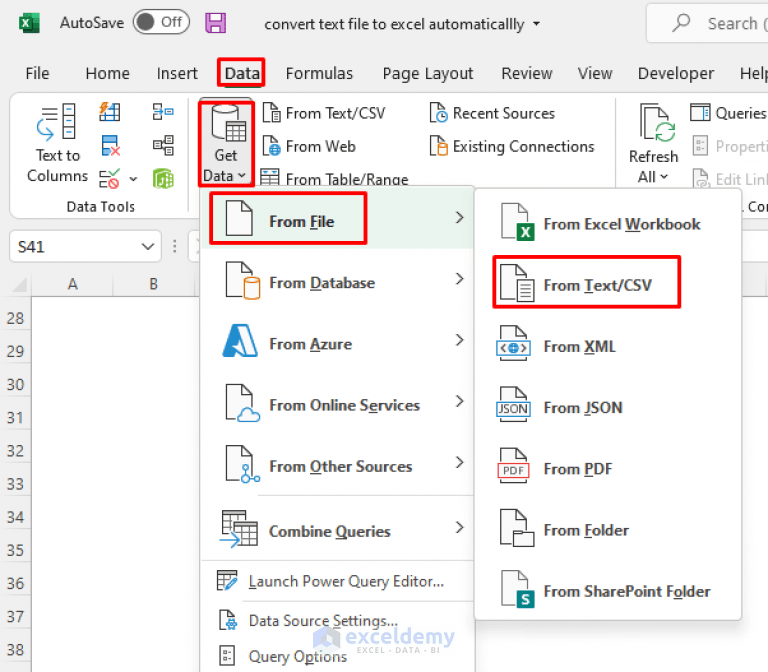Viewport: 768px width, 672px height.
Task: Open the Get Data dropdown
Action: coord(225,144)
